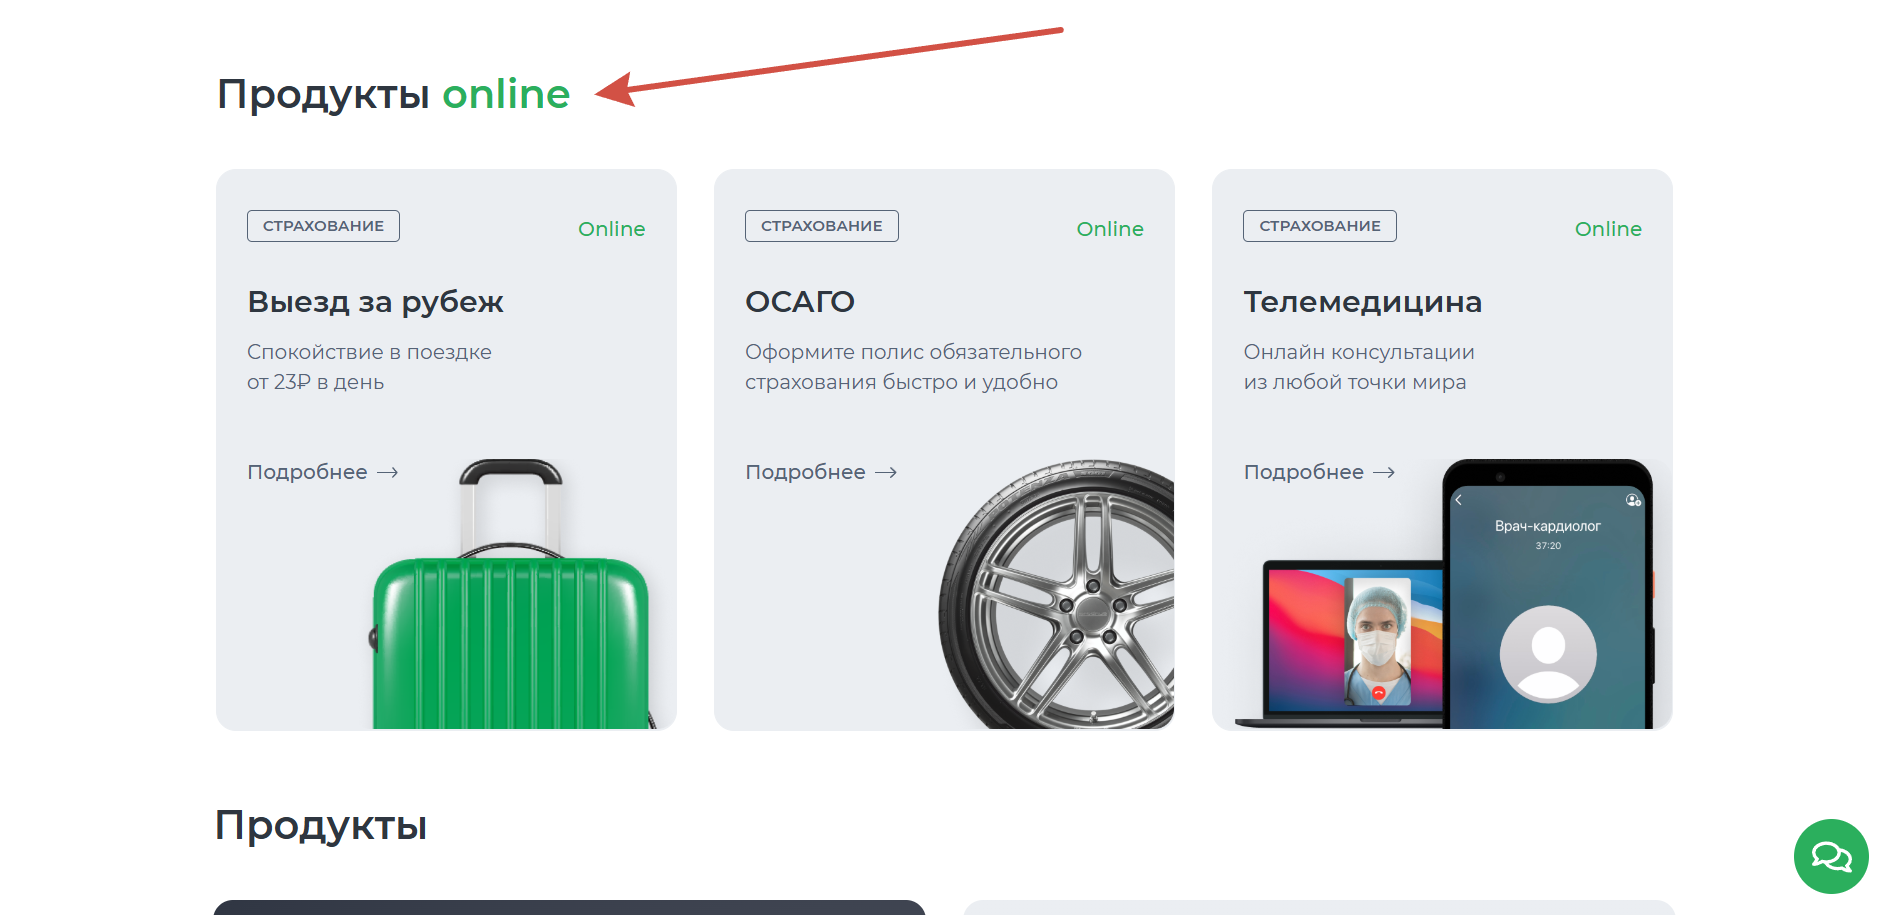Click the green suitcase image
Image resolution: width=1888 pixels, height=915 pixels.
click(x=510, y=595)
